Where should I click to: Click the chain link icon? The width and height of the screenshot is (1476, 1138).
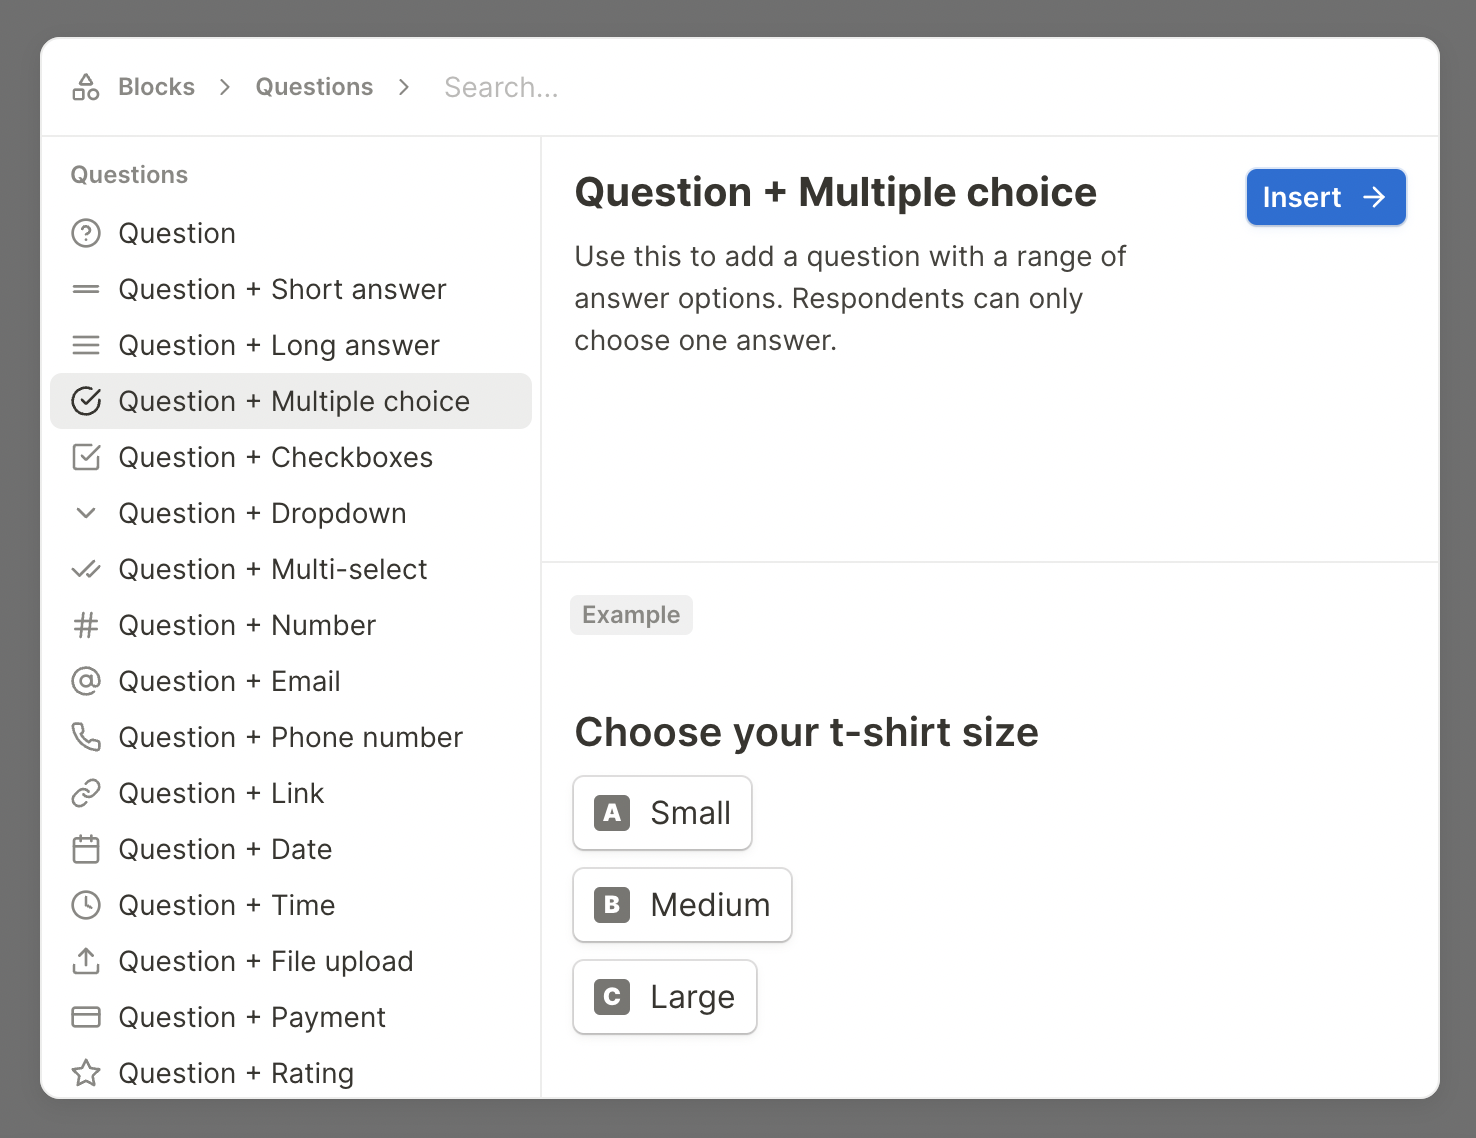[86, 793]
